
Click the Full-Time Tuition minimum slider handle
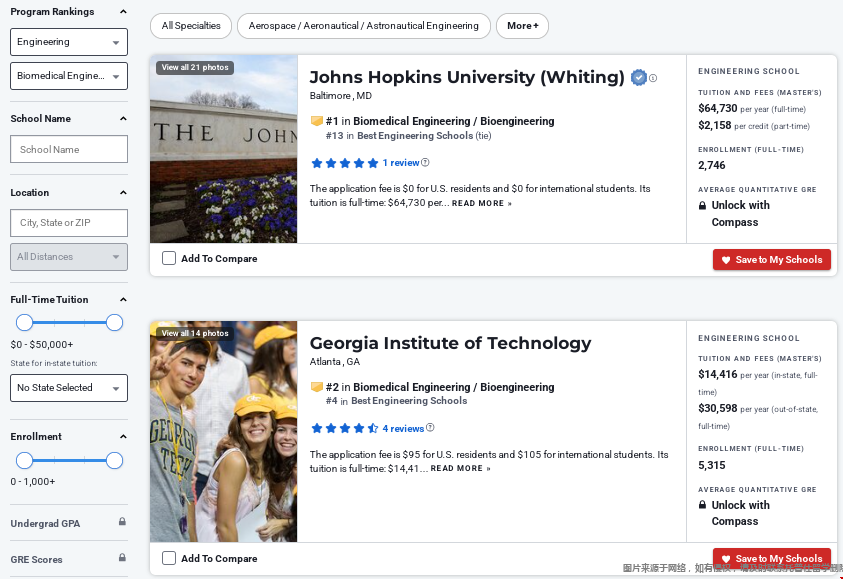point(24,323)
